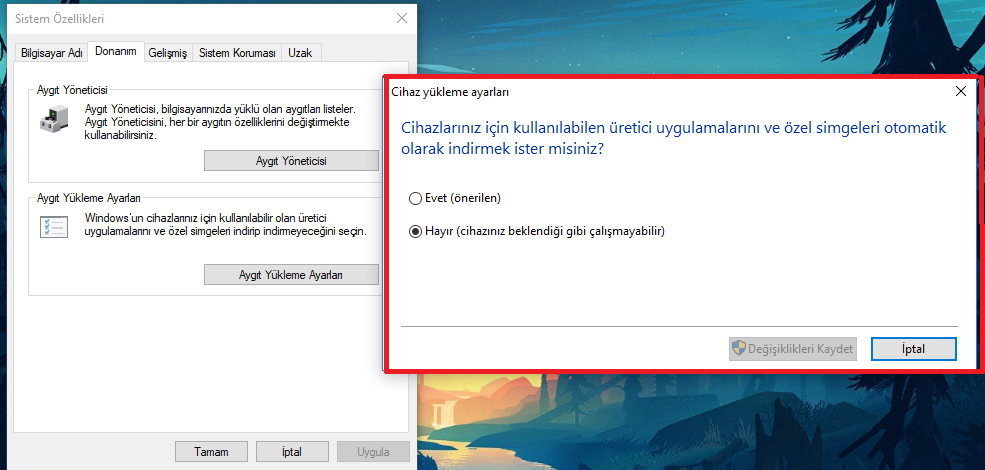Click the device installation checklist icon
Viewport: 985px width, 470px height.
pos(53,226)
